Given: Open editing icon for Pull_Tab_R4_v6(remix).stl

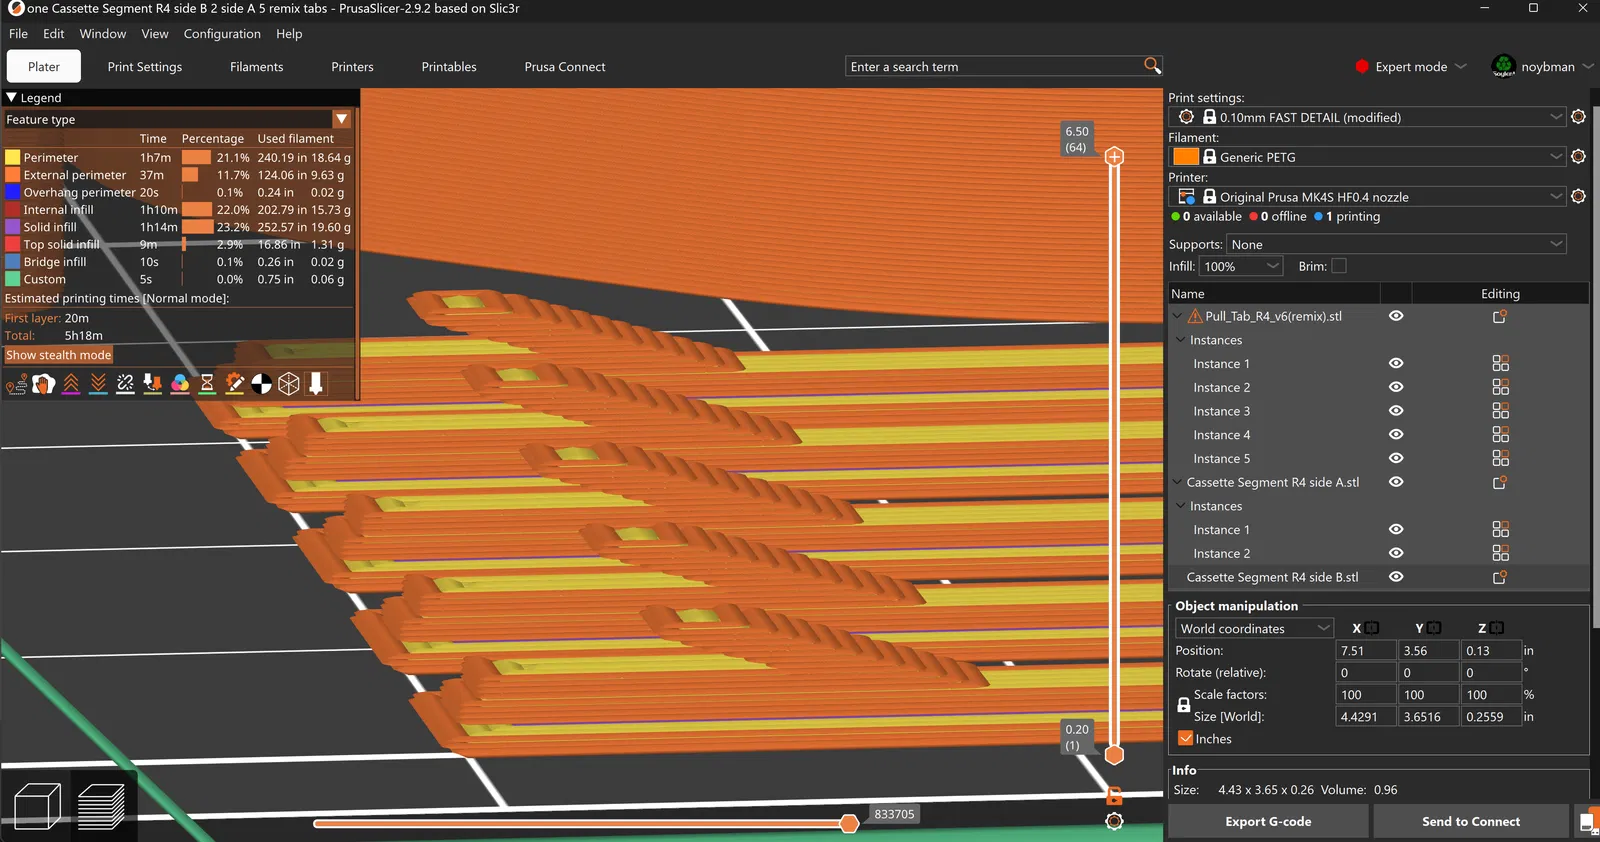Looking at the screenshot, I should (x=1500, y=316).
